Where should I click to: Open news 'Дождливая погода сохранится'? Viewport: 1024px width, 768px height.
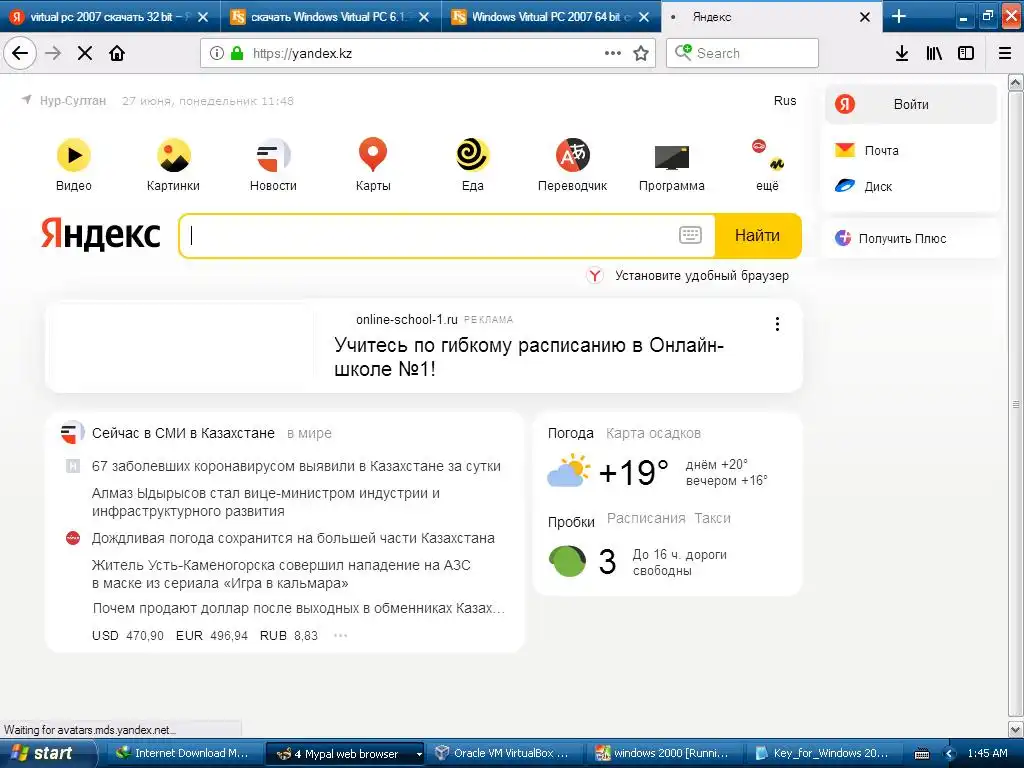pyautogui.click(x=293, y=538)
